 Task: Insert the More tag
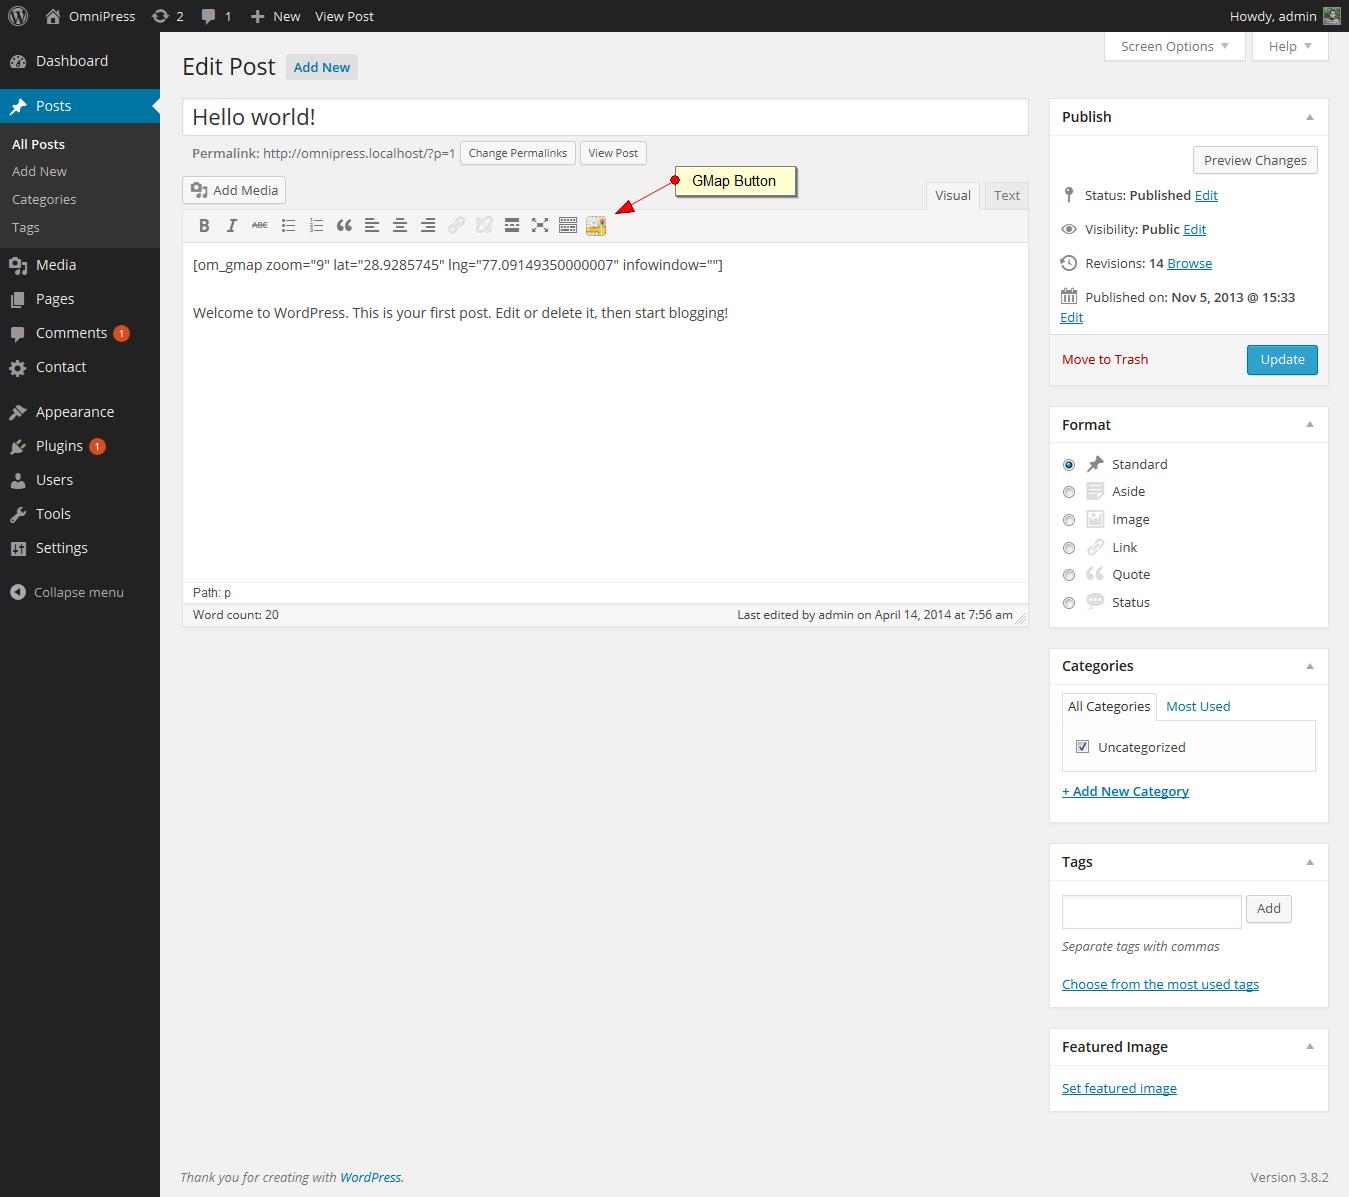512,226
